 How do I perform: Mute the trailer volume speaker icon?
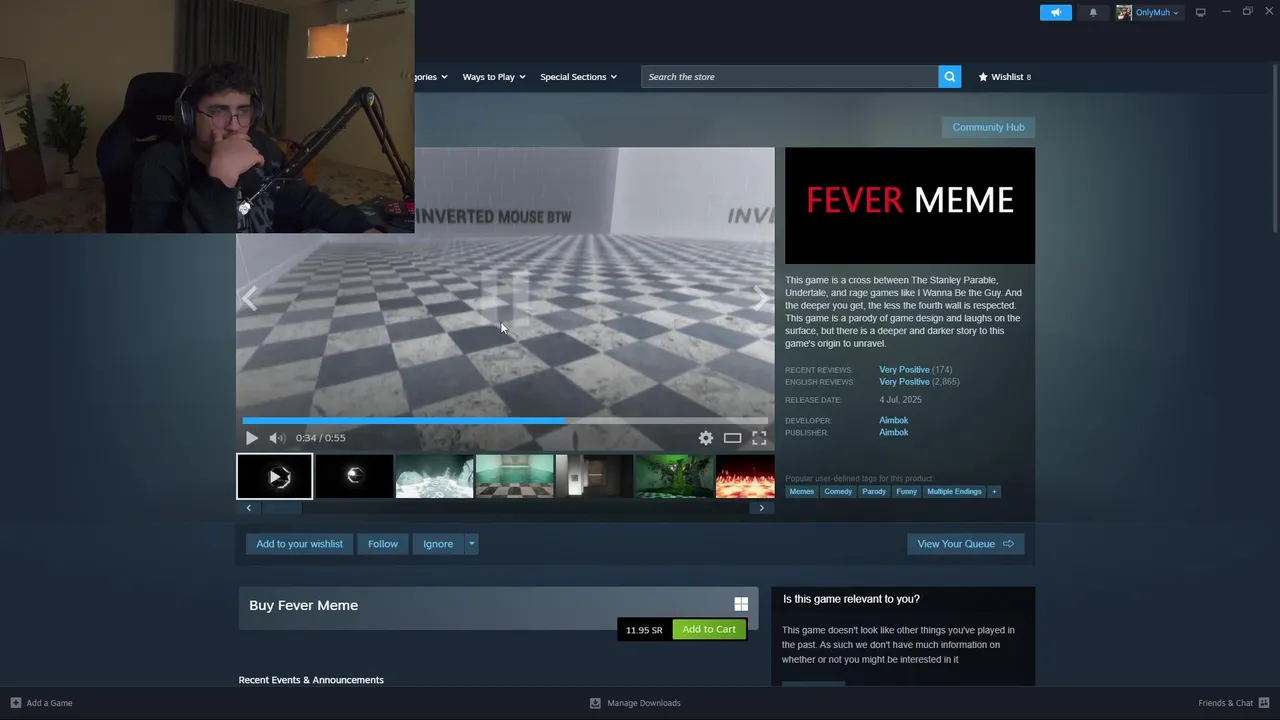click(277, 438)
